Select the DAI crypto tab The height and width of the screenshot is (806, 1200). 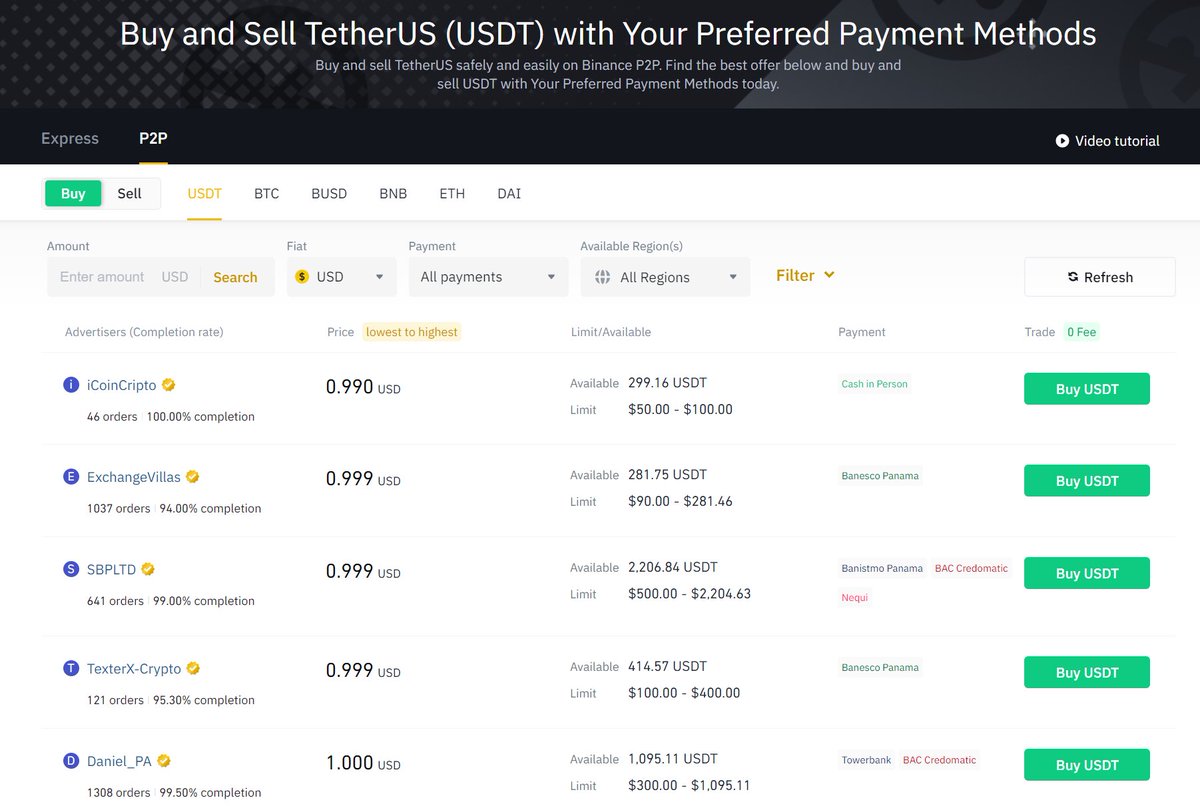coord(509,193)
